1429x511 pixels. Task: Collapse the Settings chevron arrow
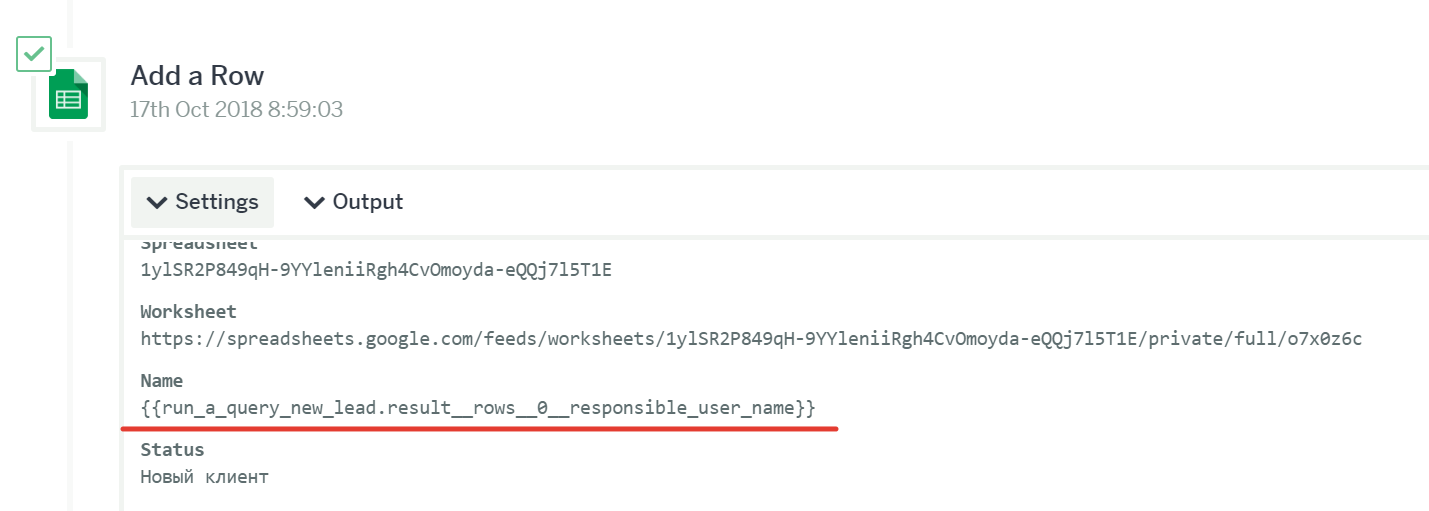pyautogui.click(x=156, y=203)
